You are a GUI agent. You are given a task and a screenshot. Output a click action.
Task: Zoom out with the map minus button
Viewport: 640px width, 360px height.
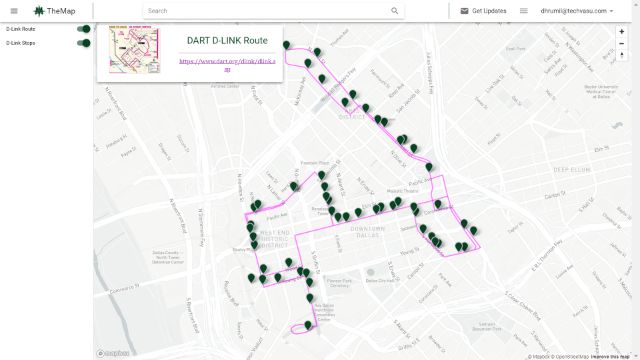(621, 43)
